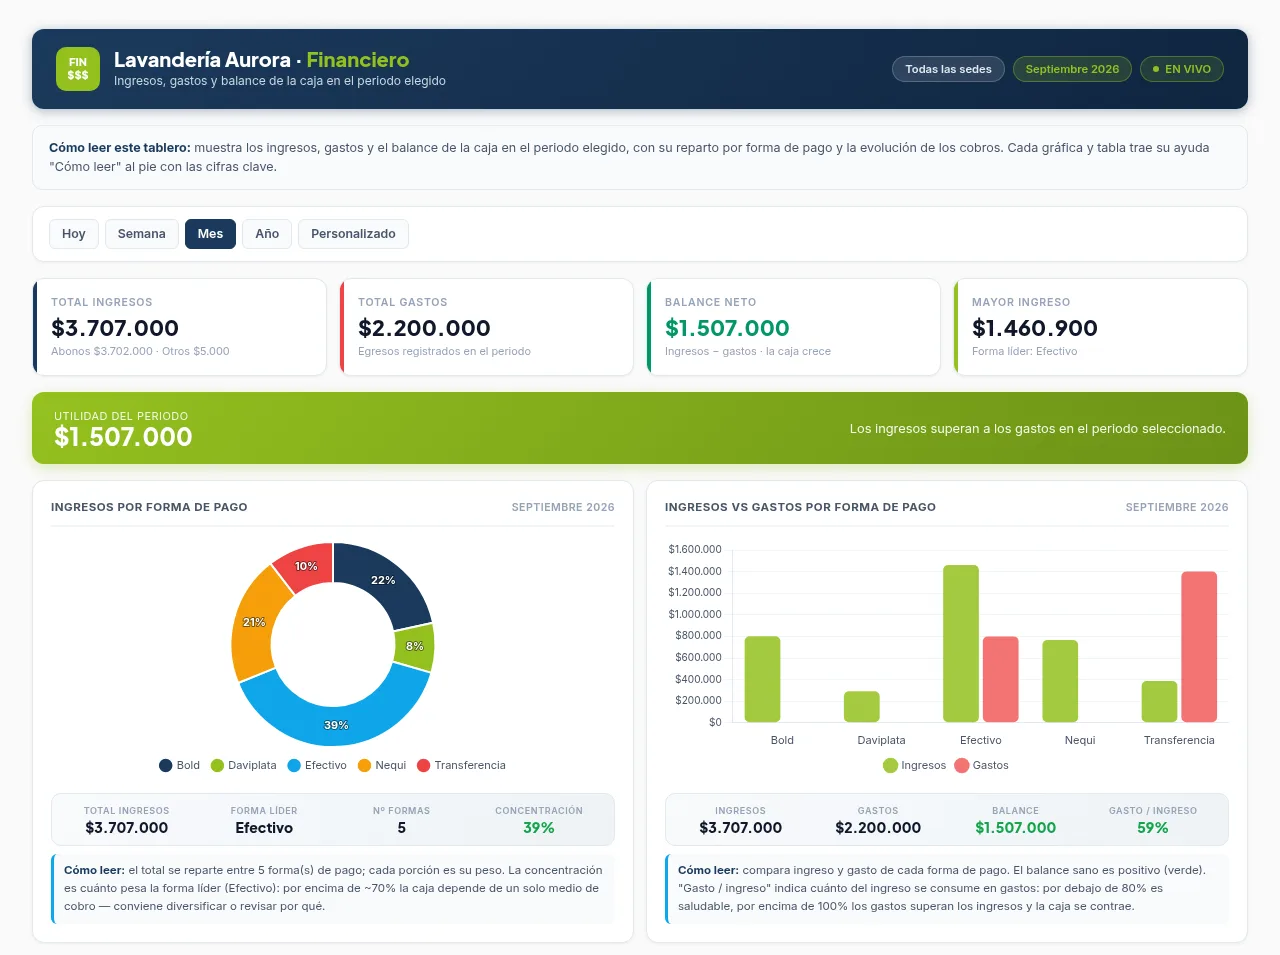Click the $1.600.000 y-axis label
Viewport: 1280px width, 955px height.
tap(695, 550)
